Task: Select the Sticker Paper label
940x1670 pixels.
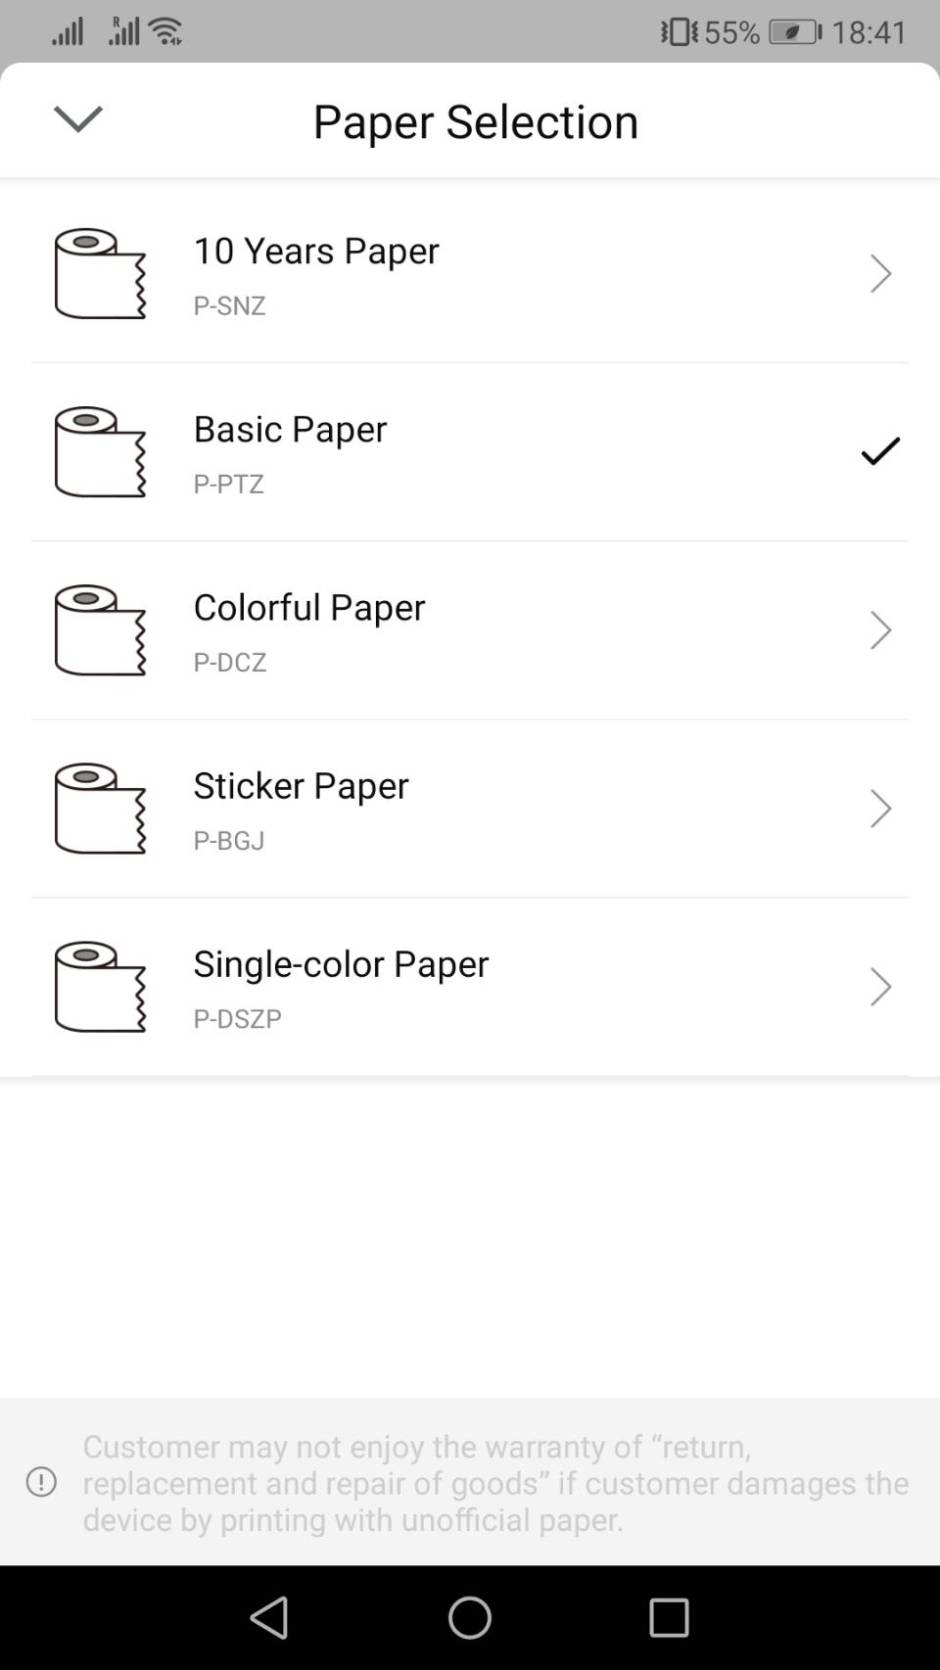Action: click(301, 786)
